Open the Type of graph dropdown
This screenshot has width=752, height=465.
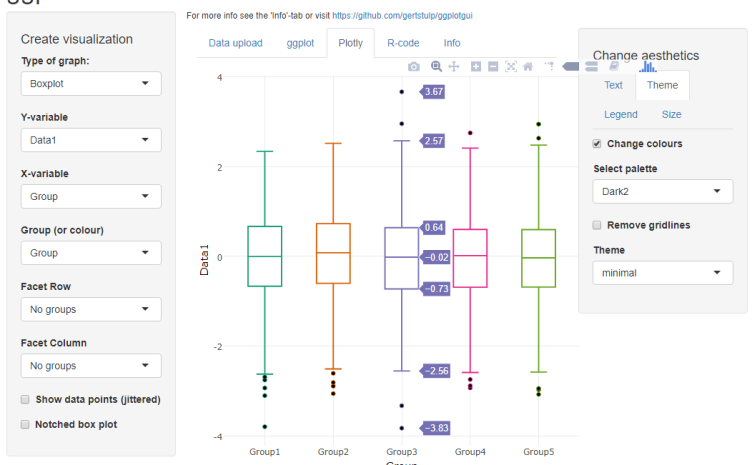90,84
